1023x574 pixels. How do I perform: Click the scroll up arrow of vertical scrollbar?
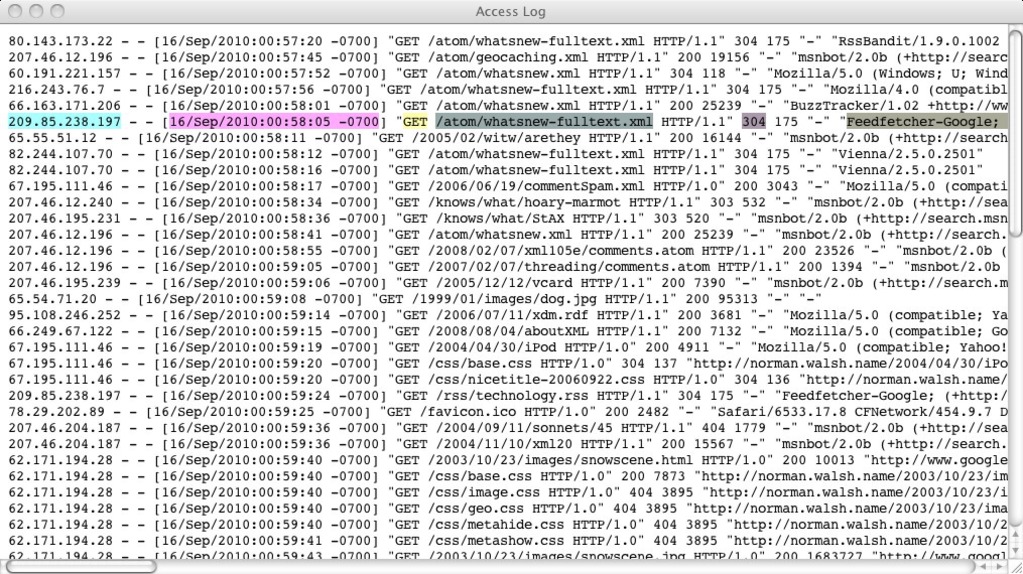point(1016,536)
